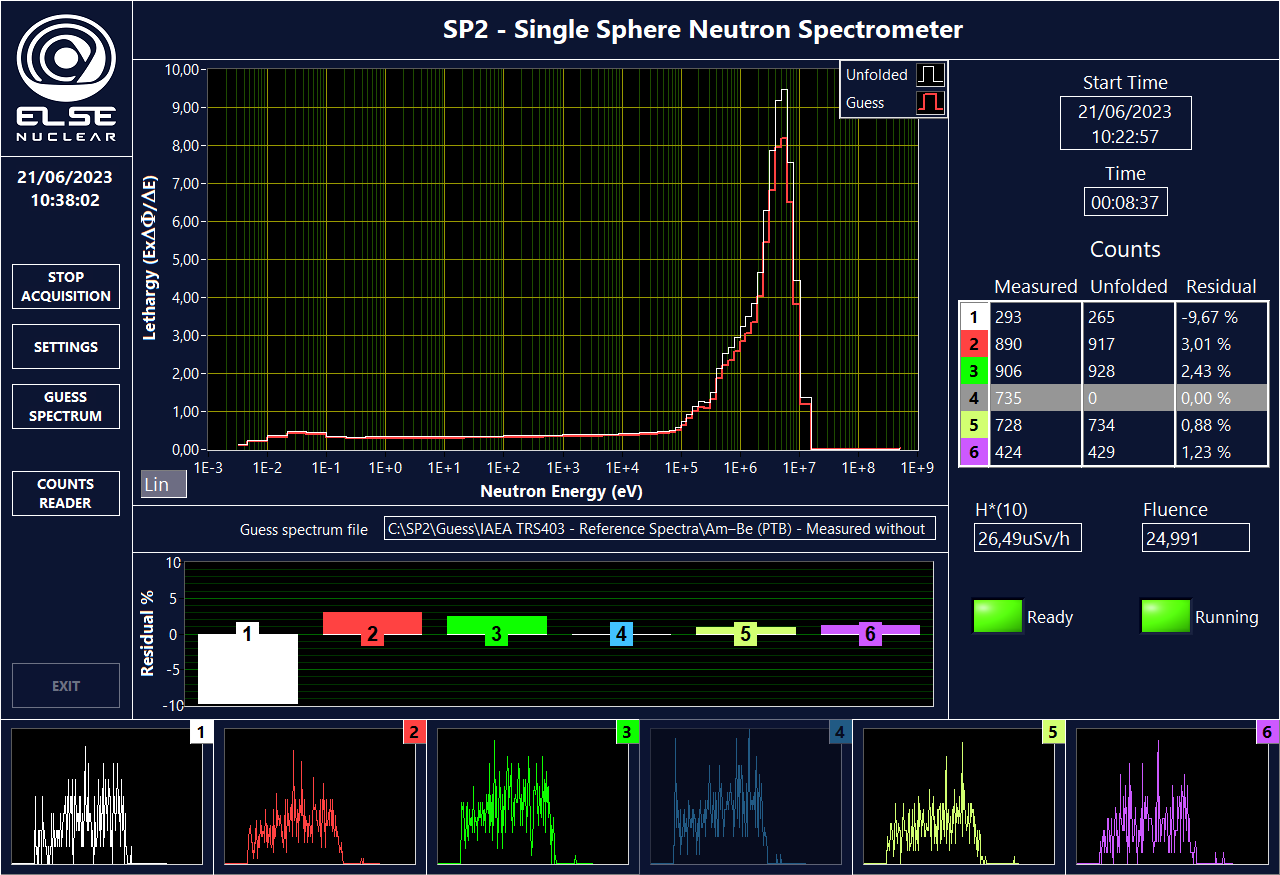Click the Unfolded legend line icon
This screenshot has width=1280, height=875.
931,75
